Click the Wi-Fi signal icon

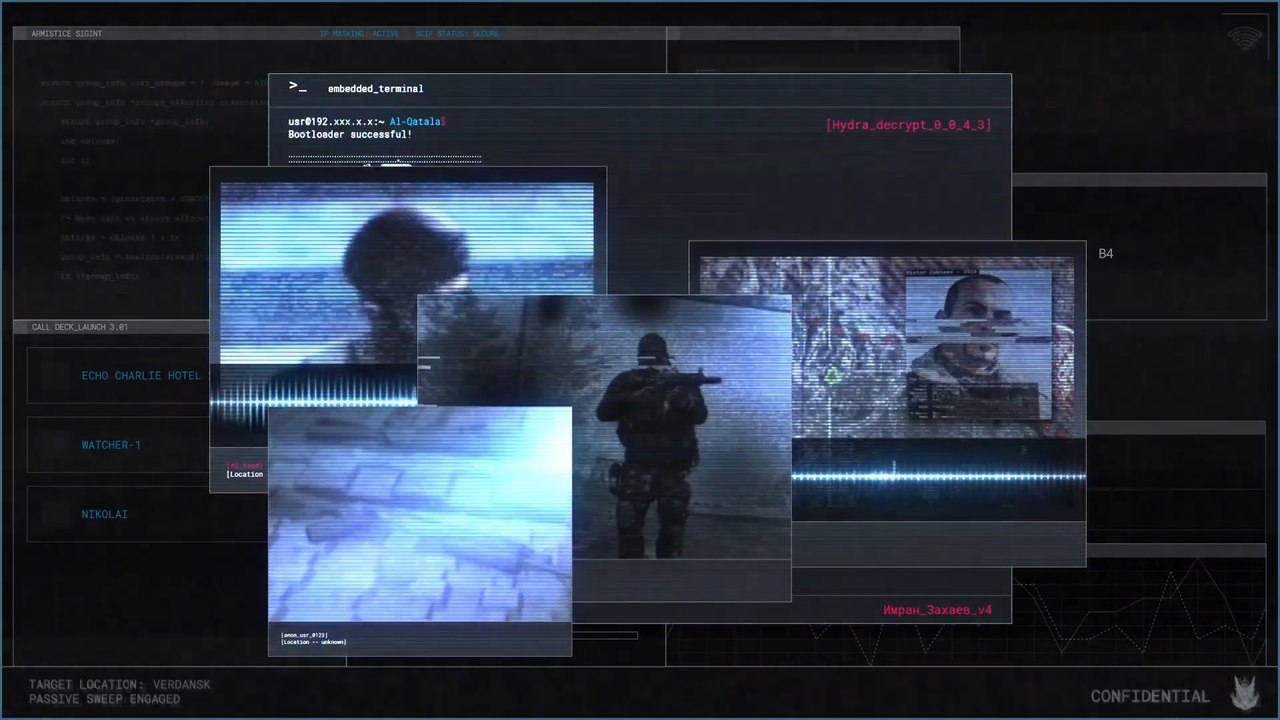click(x=1245, y=40)
